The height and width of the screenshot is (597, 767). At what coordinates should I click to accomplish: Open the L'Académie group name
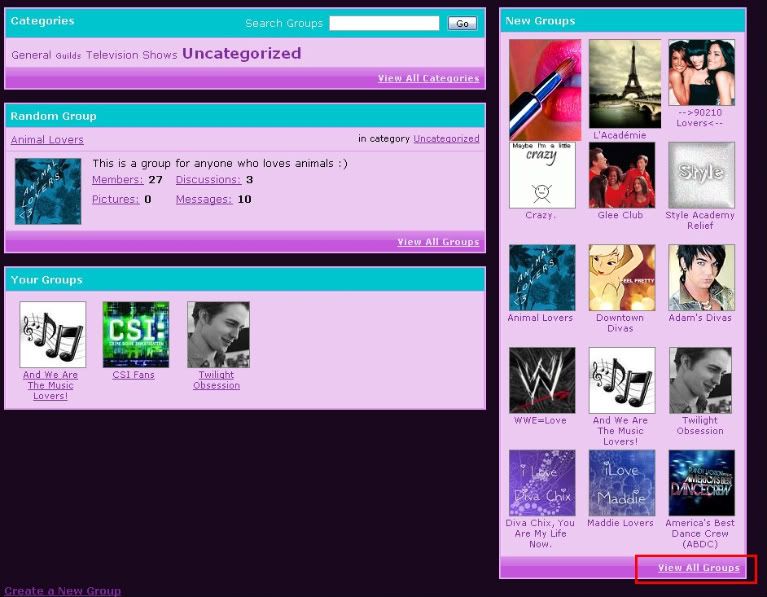[620, 135]
